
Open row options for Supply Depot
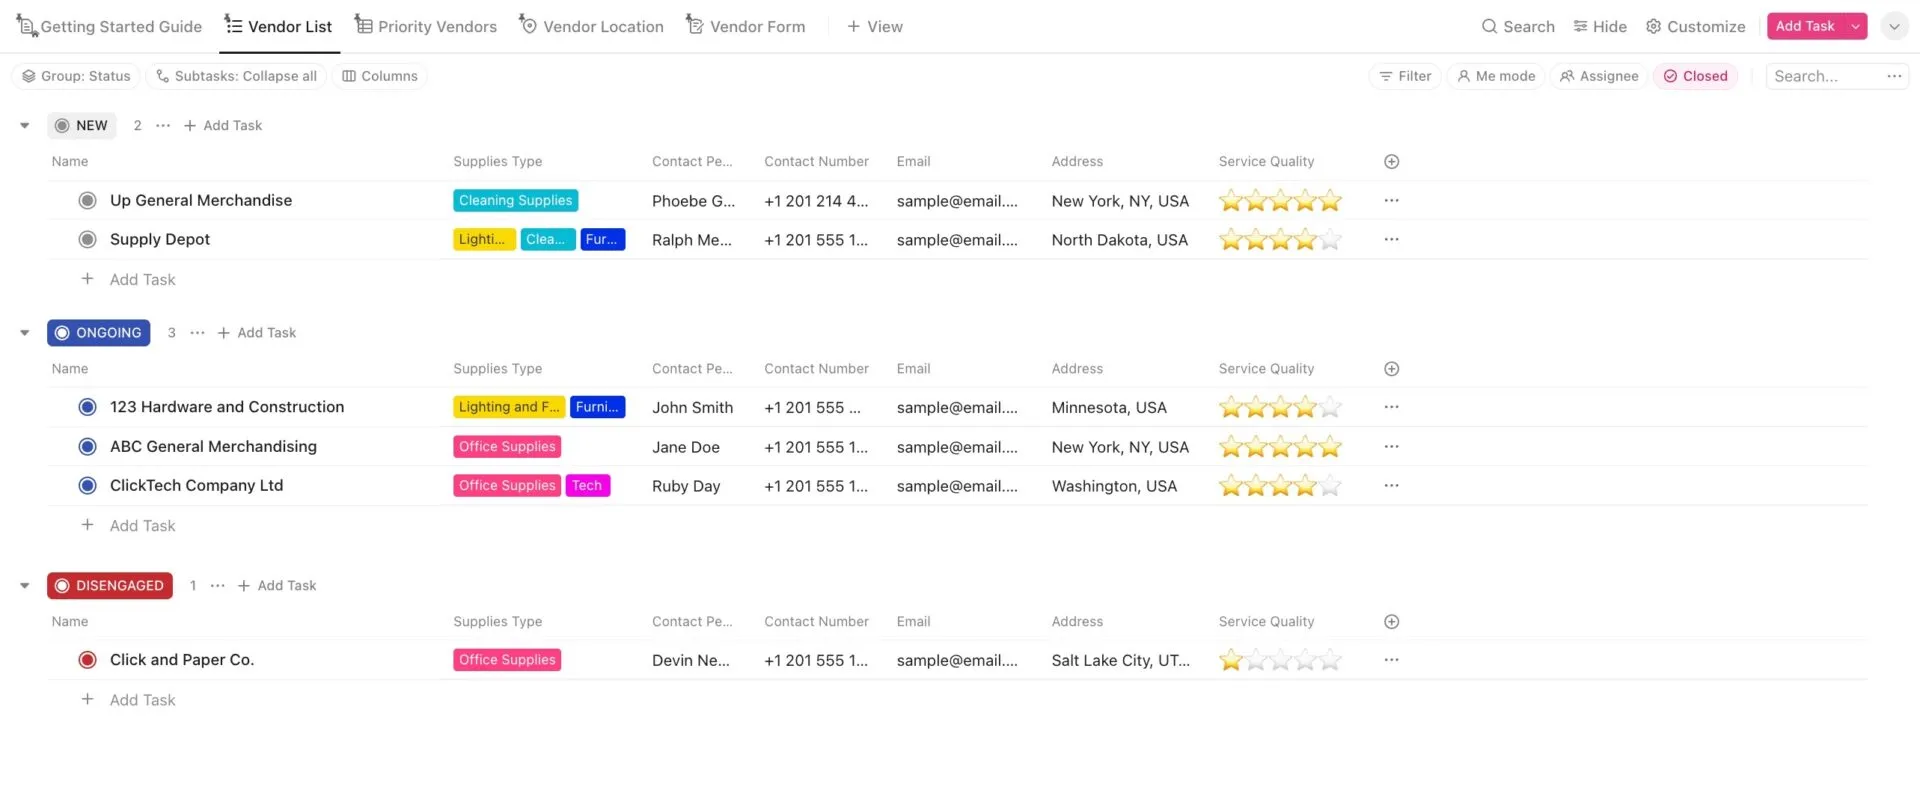[1391, 240]
